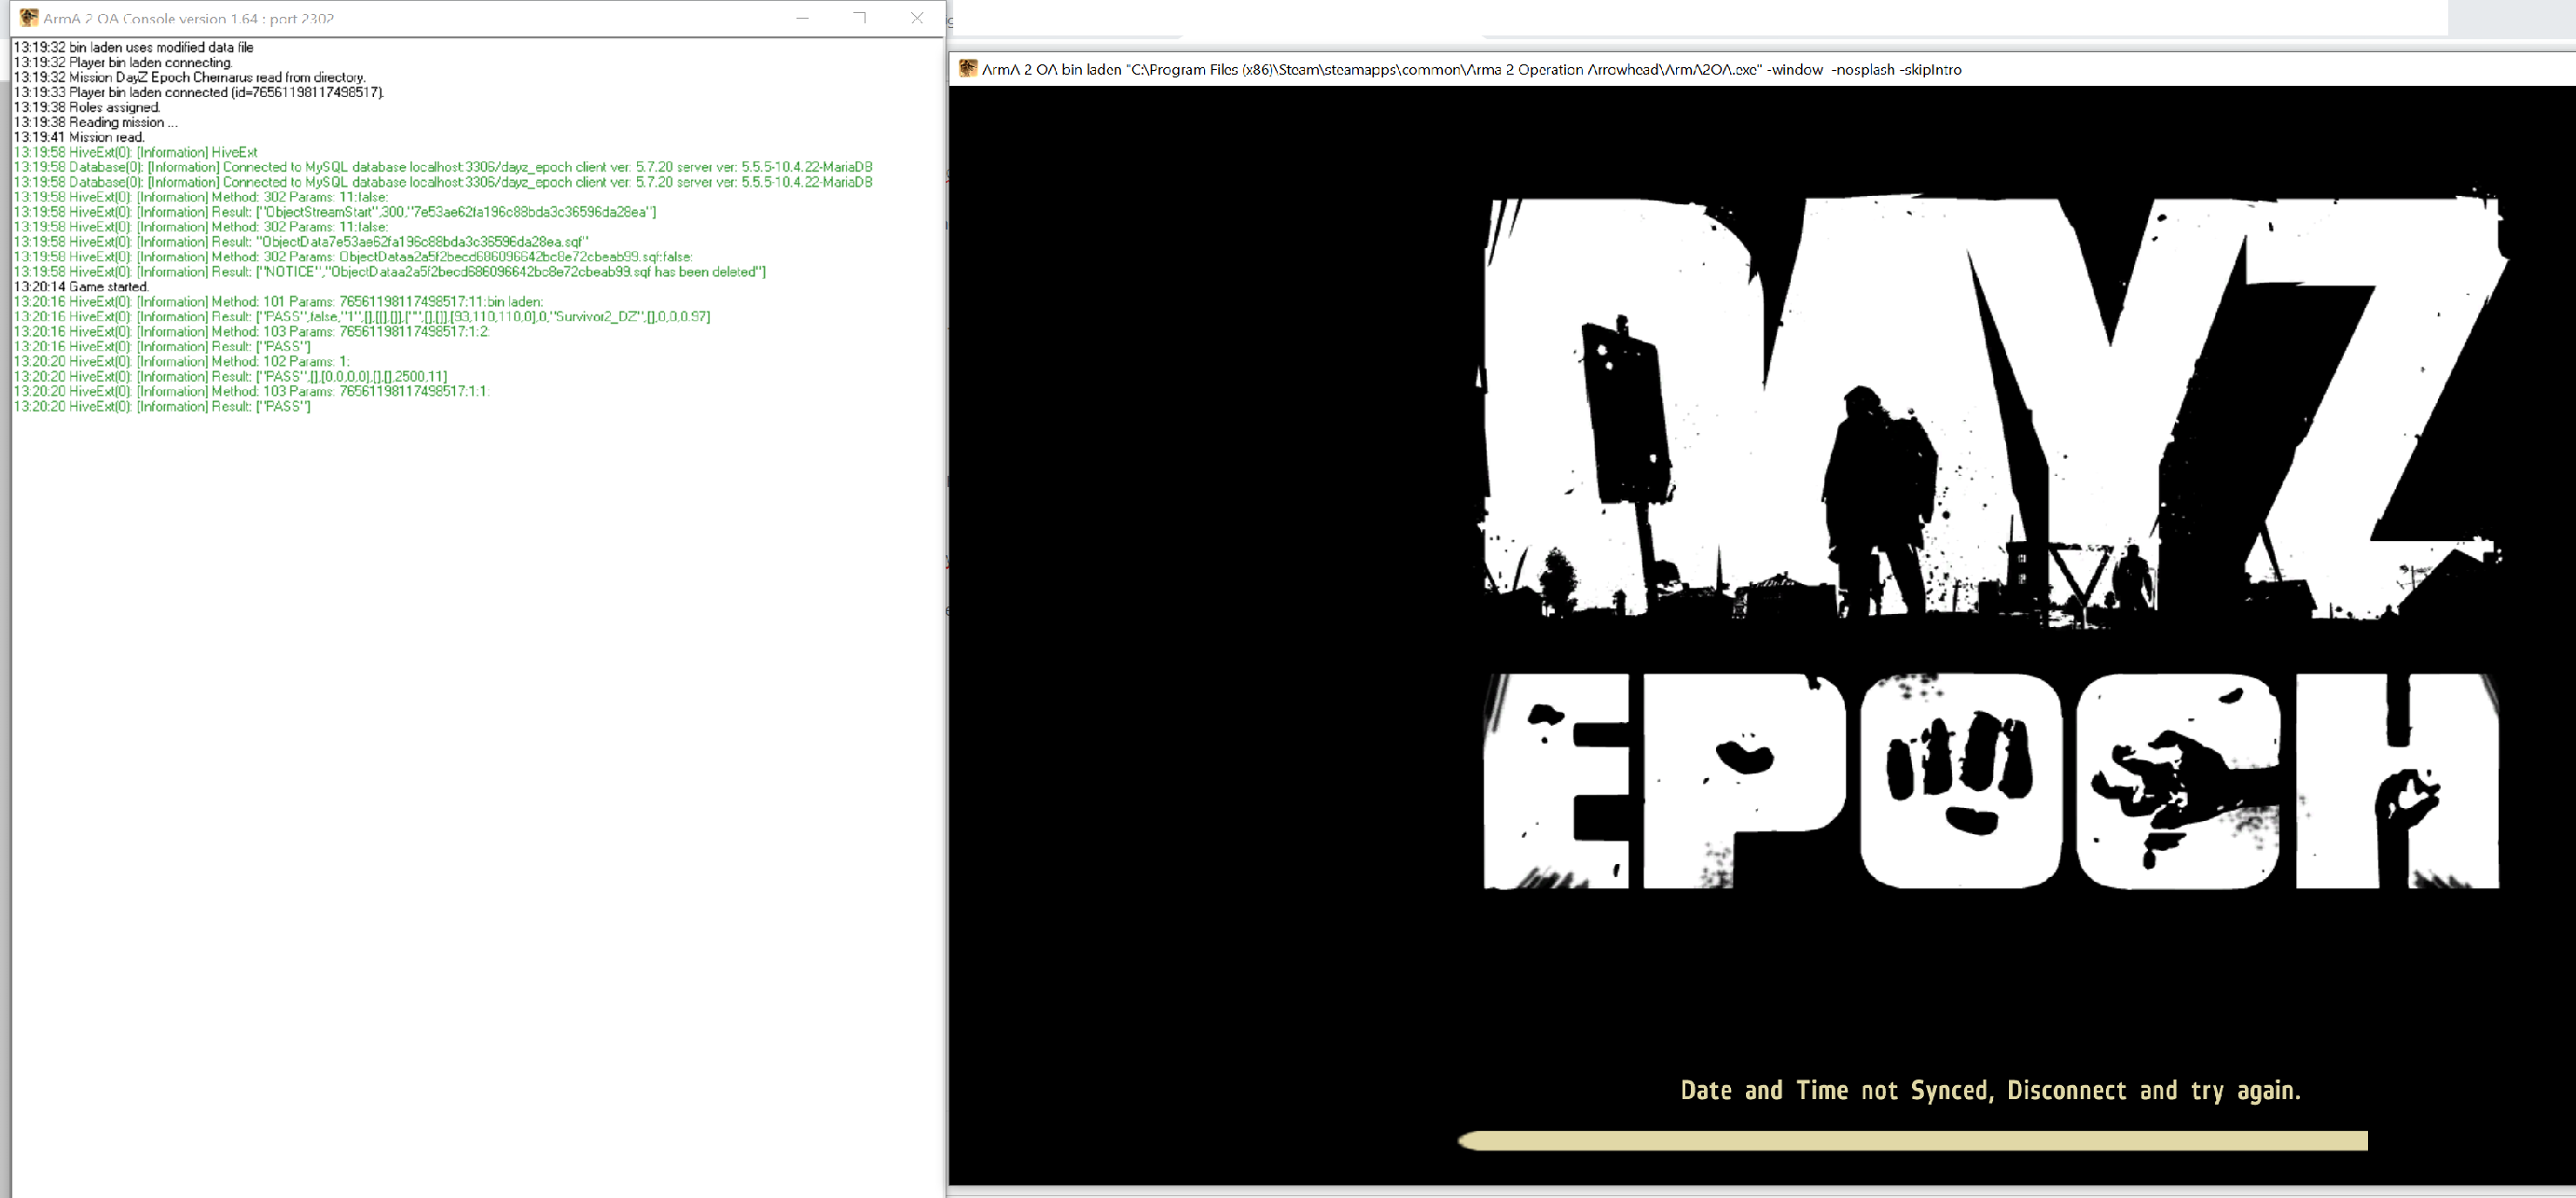Select log line containing 'Survivor2_DZ' result

pos(362,317)
